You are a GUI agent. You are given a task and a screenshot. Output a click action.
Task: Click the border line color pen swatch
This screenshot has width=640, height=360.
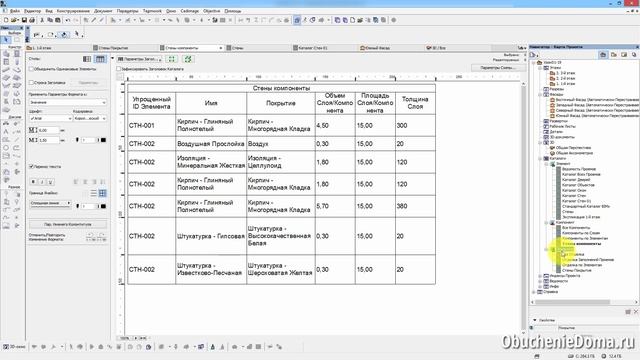pyautogui.click(x=103, y=206)
